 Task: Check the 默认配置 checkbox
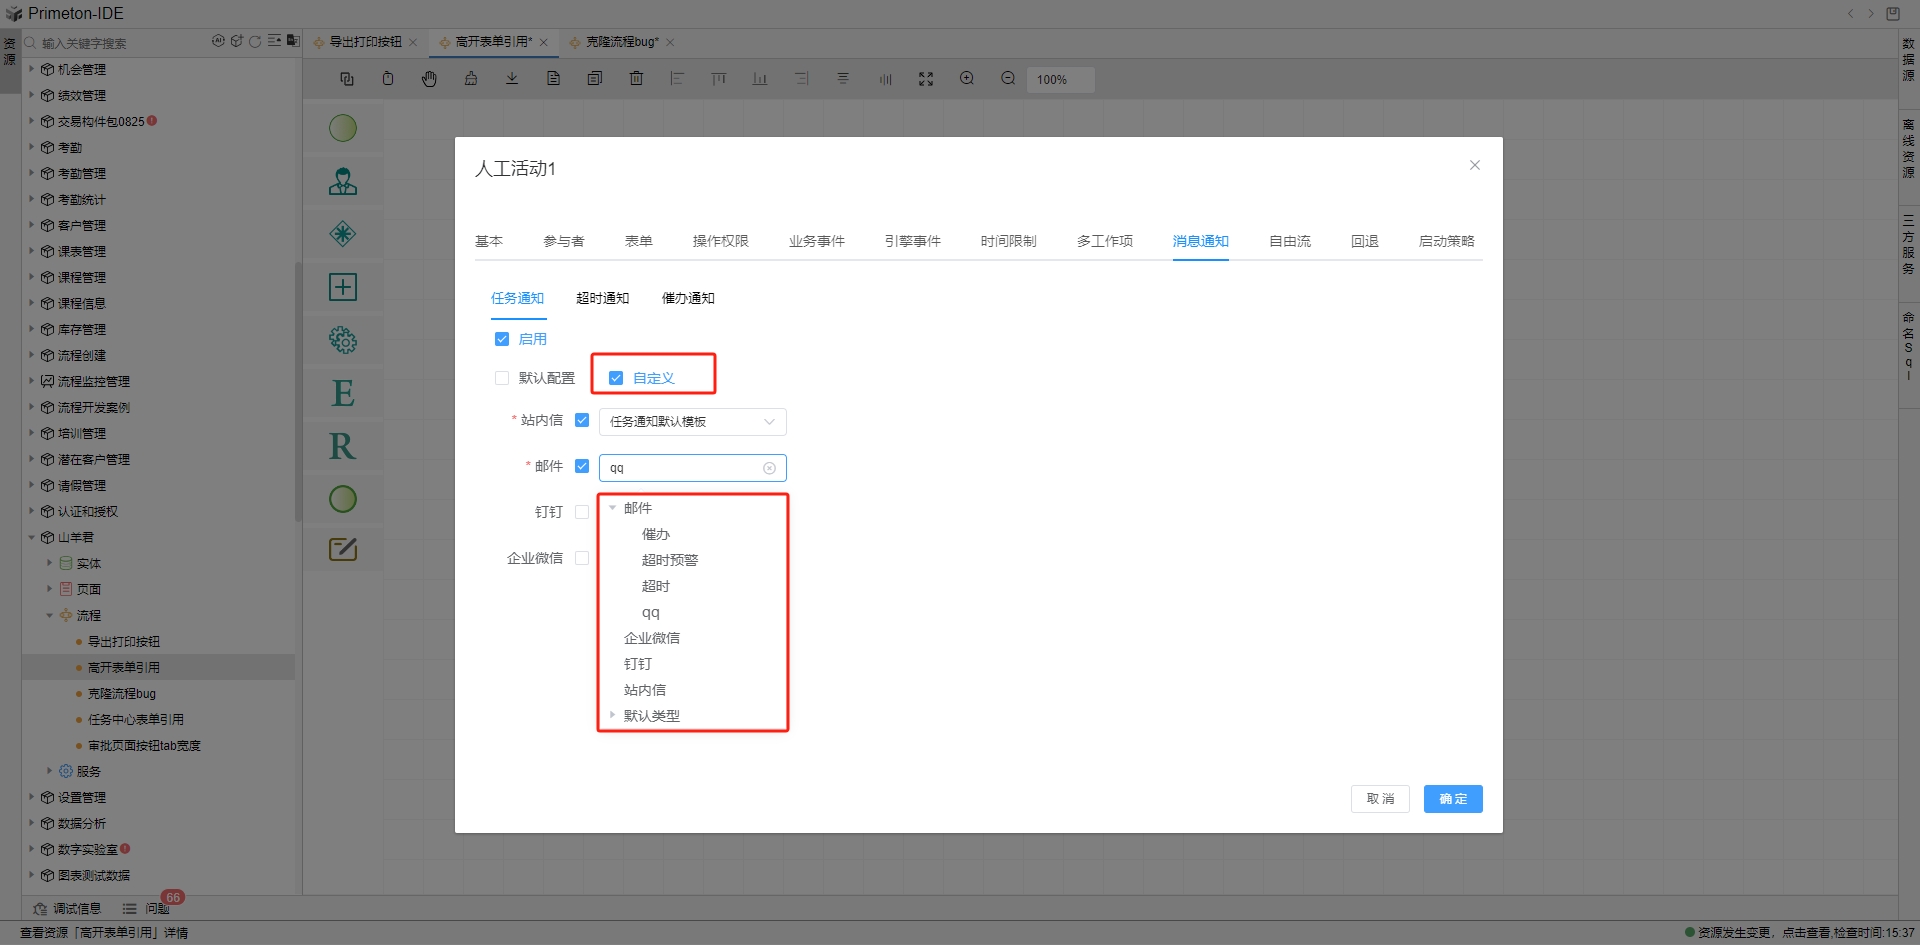502,378
